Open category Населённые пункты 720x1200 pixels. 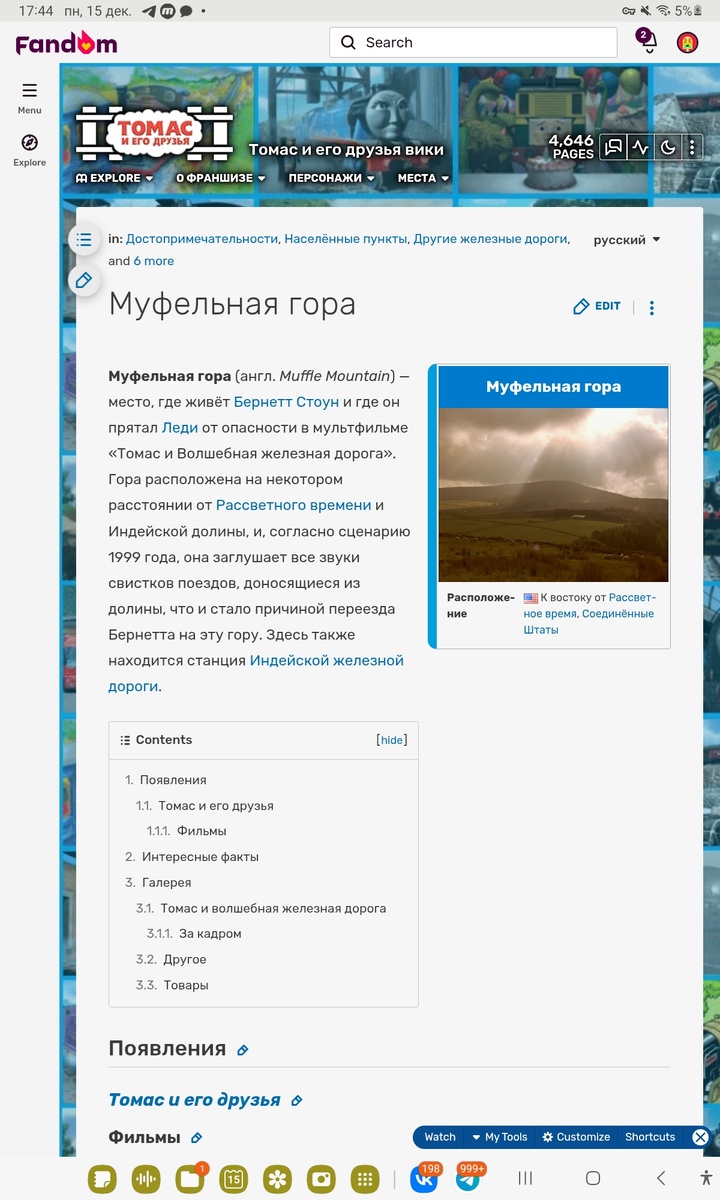pos(346,239)
